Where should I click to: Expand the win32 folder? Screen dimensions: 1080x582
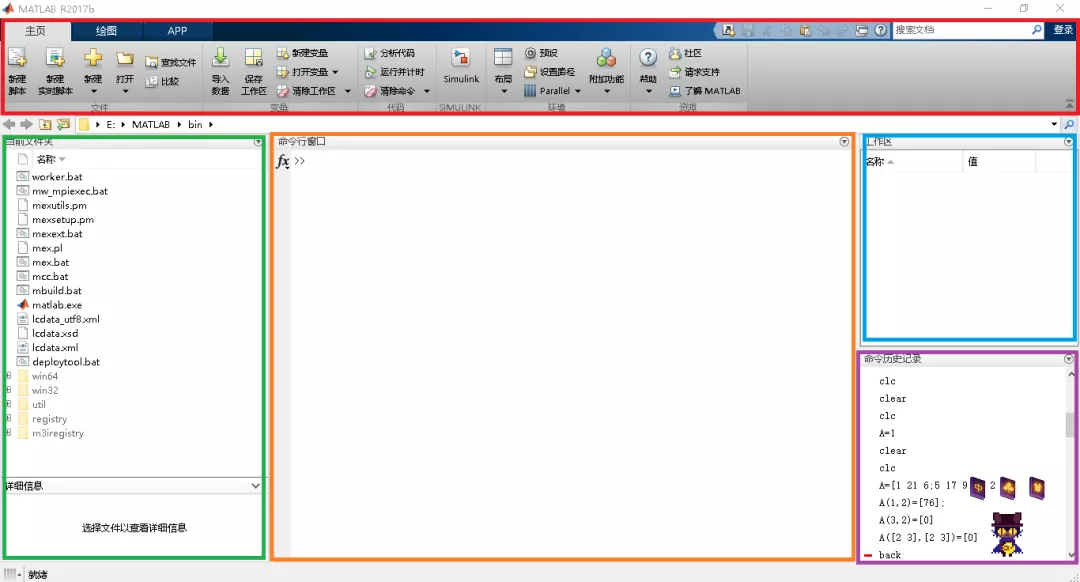(x=9, y=390)
